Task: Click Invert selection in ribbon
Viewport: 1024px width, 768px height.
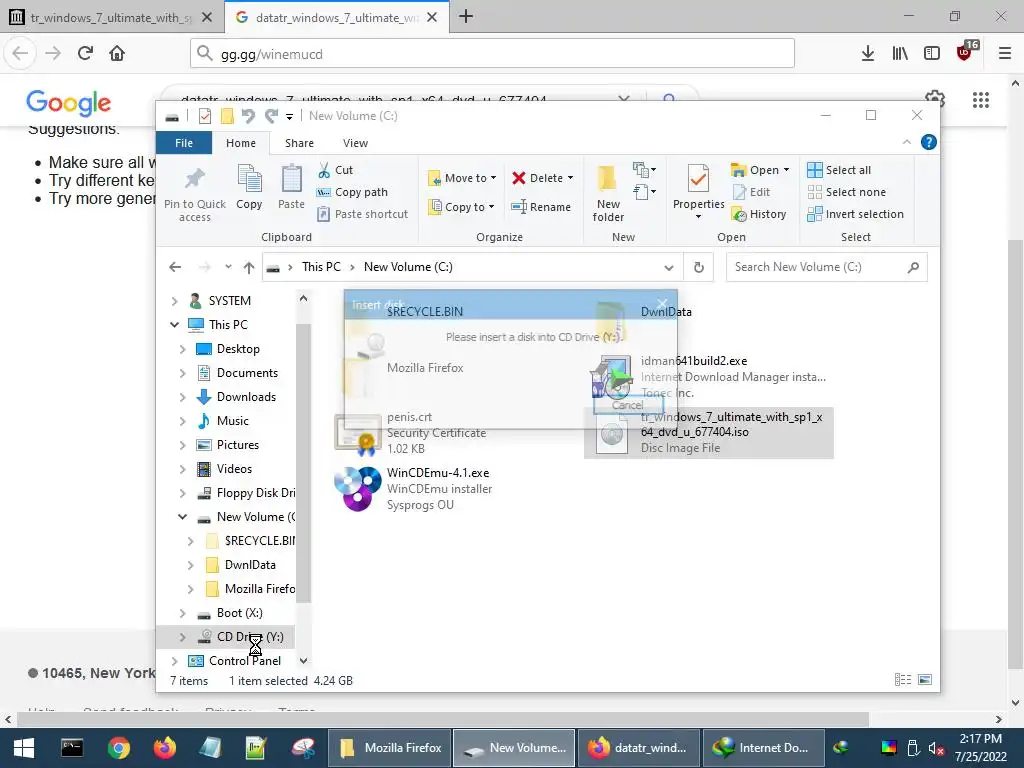Action: [856, 214]
